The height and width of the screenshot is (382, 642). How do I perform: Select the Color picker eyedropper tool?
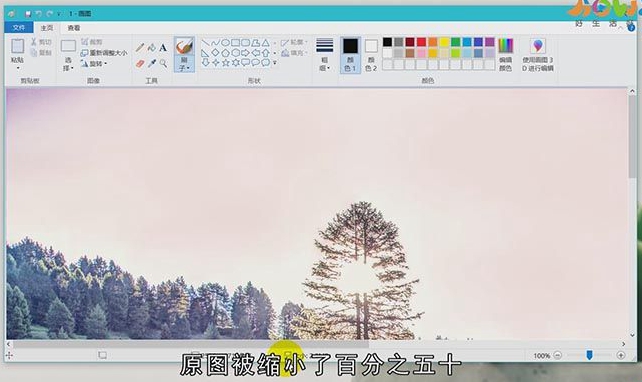151,63
